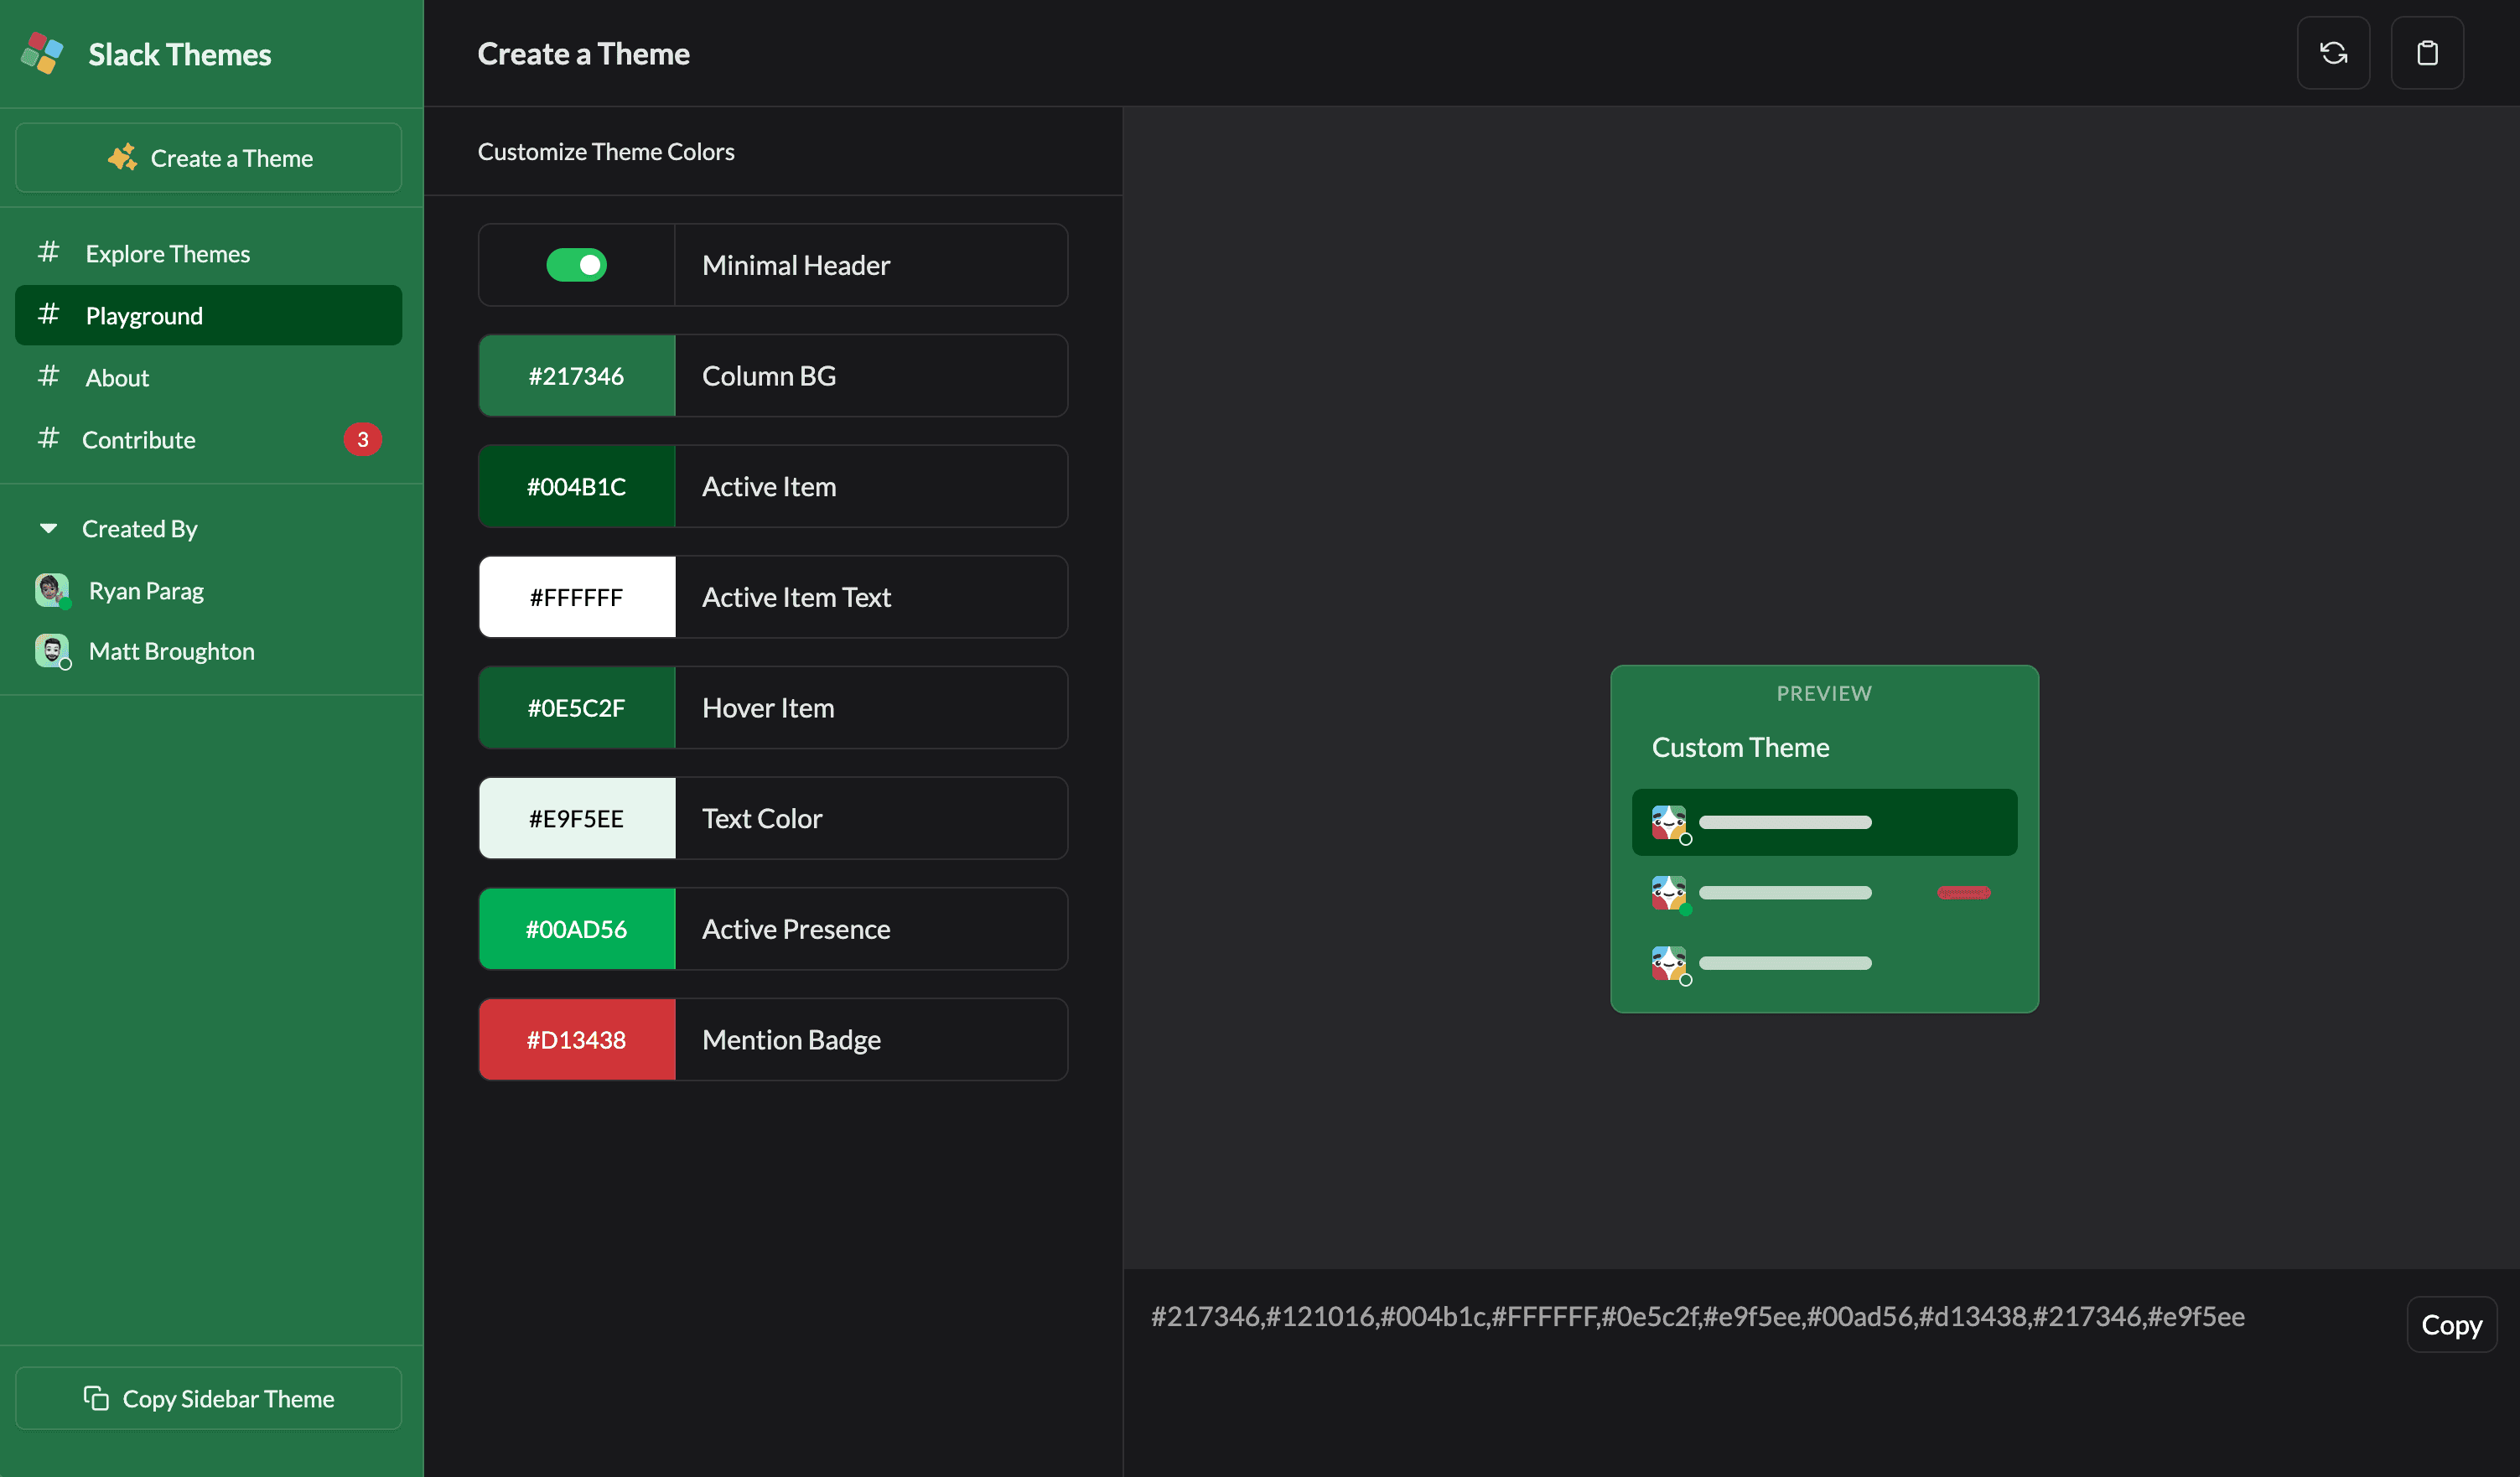Click the Slack Themes logo icon

coord(42,53)
